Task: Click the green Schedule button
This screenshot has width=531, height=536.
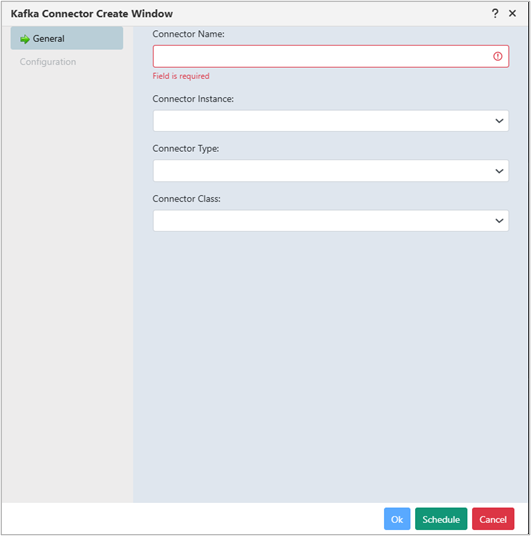Action: coord(441,519)
